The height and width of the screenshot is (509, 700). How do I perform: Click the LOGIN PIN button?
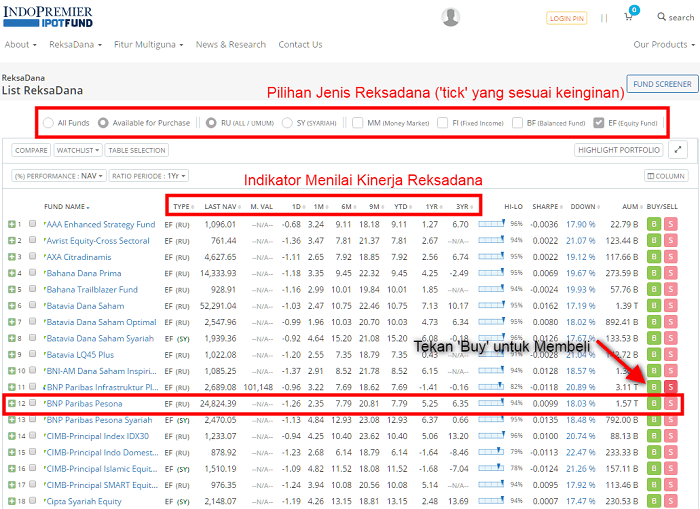[567, 18]
